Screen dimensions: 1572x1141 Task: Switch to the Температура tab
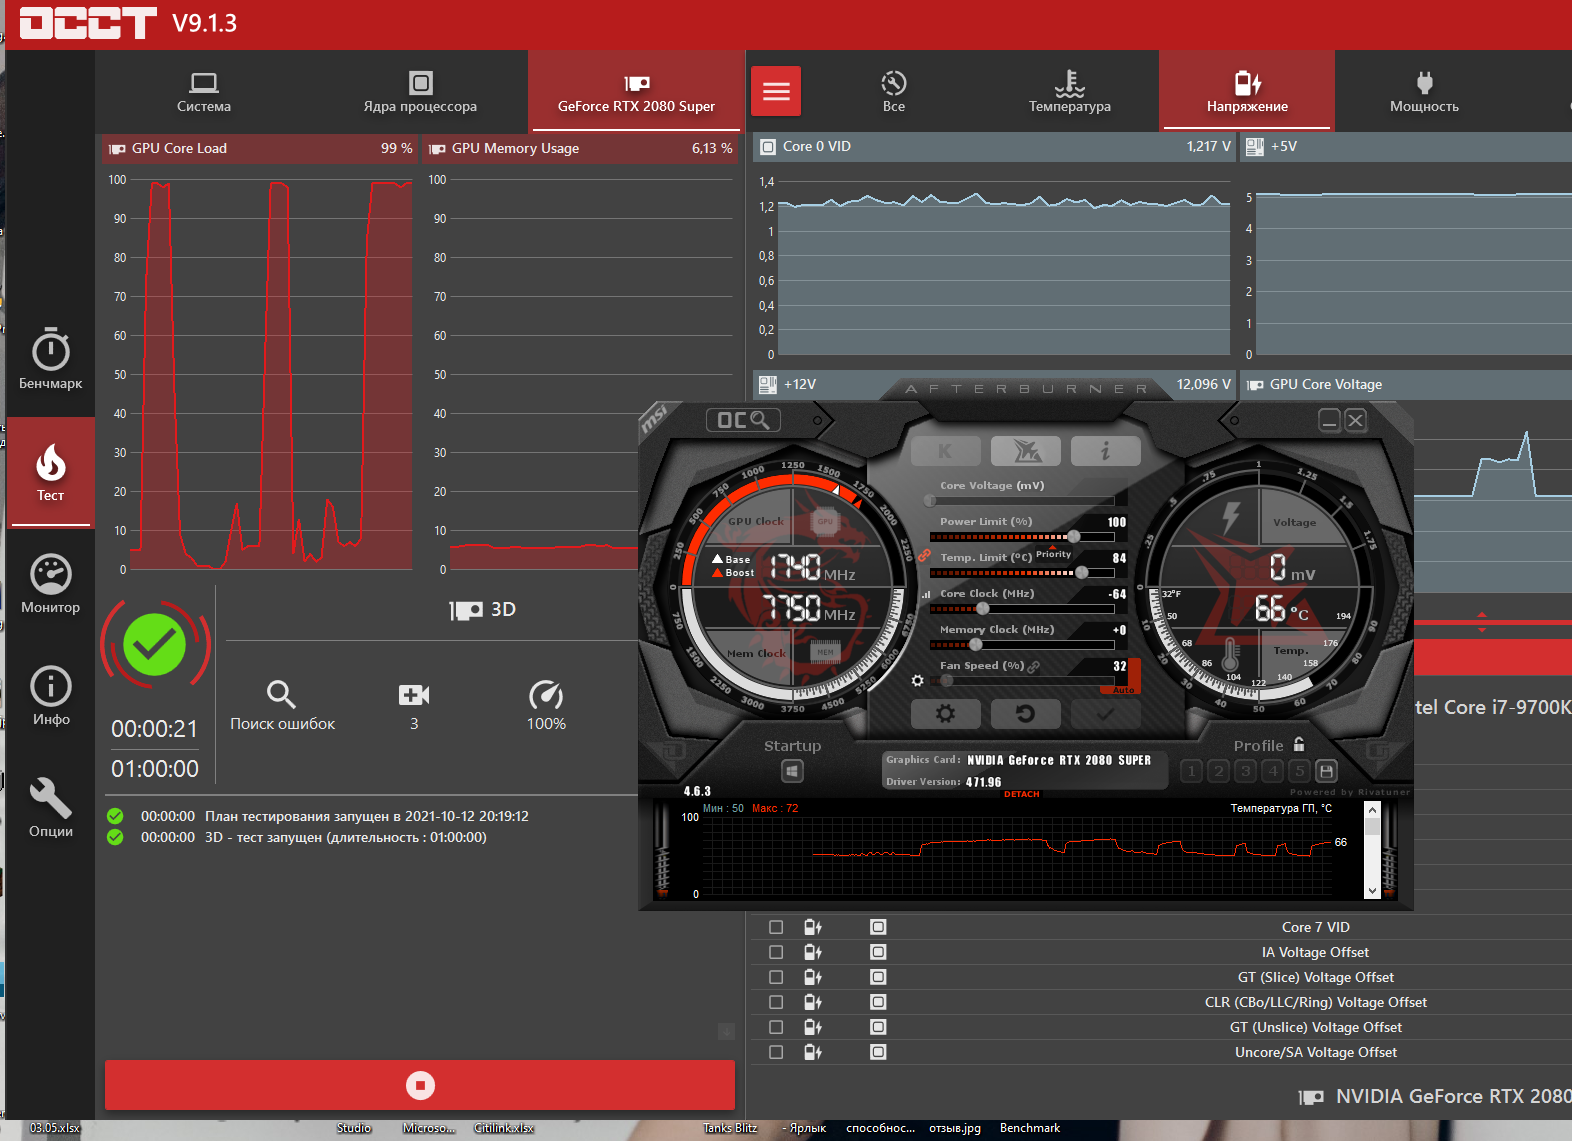click(1070, 93)
